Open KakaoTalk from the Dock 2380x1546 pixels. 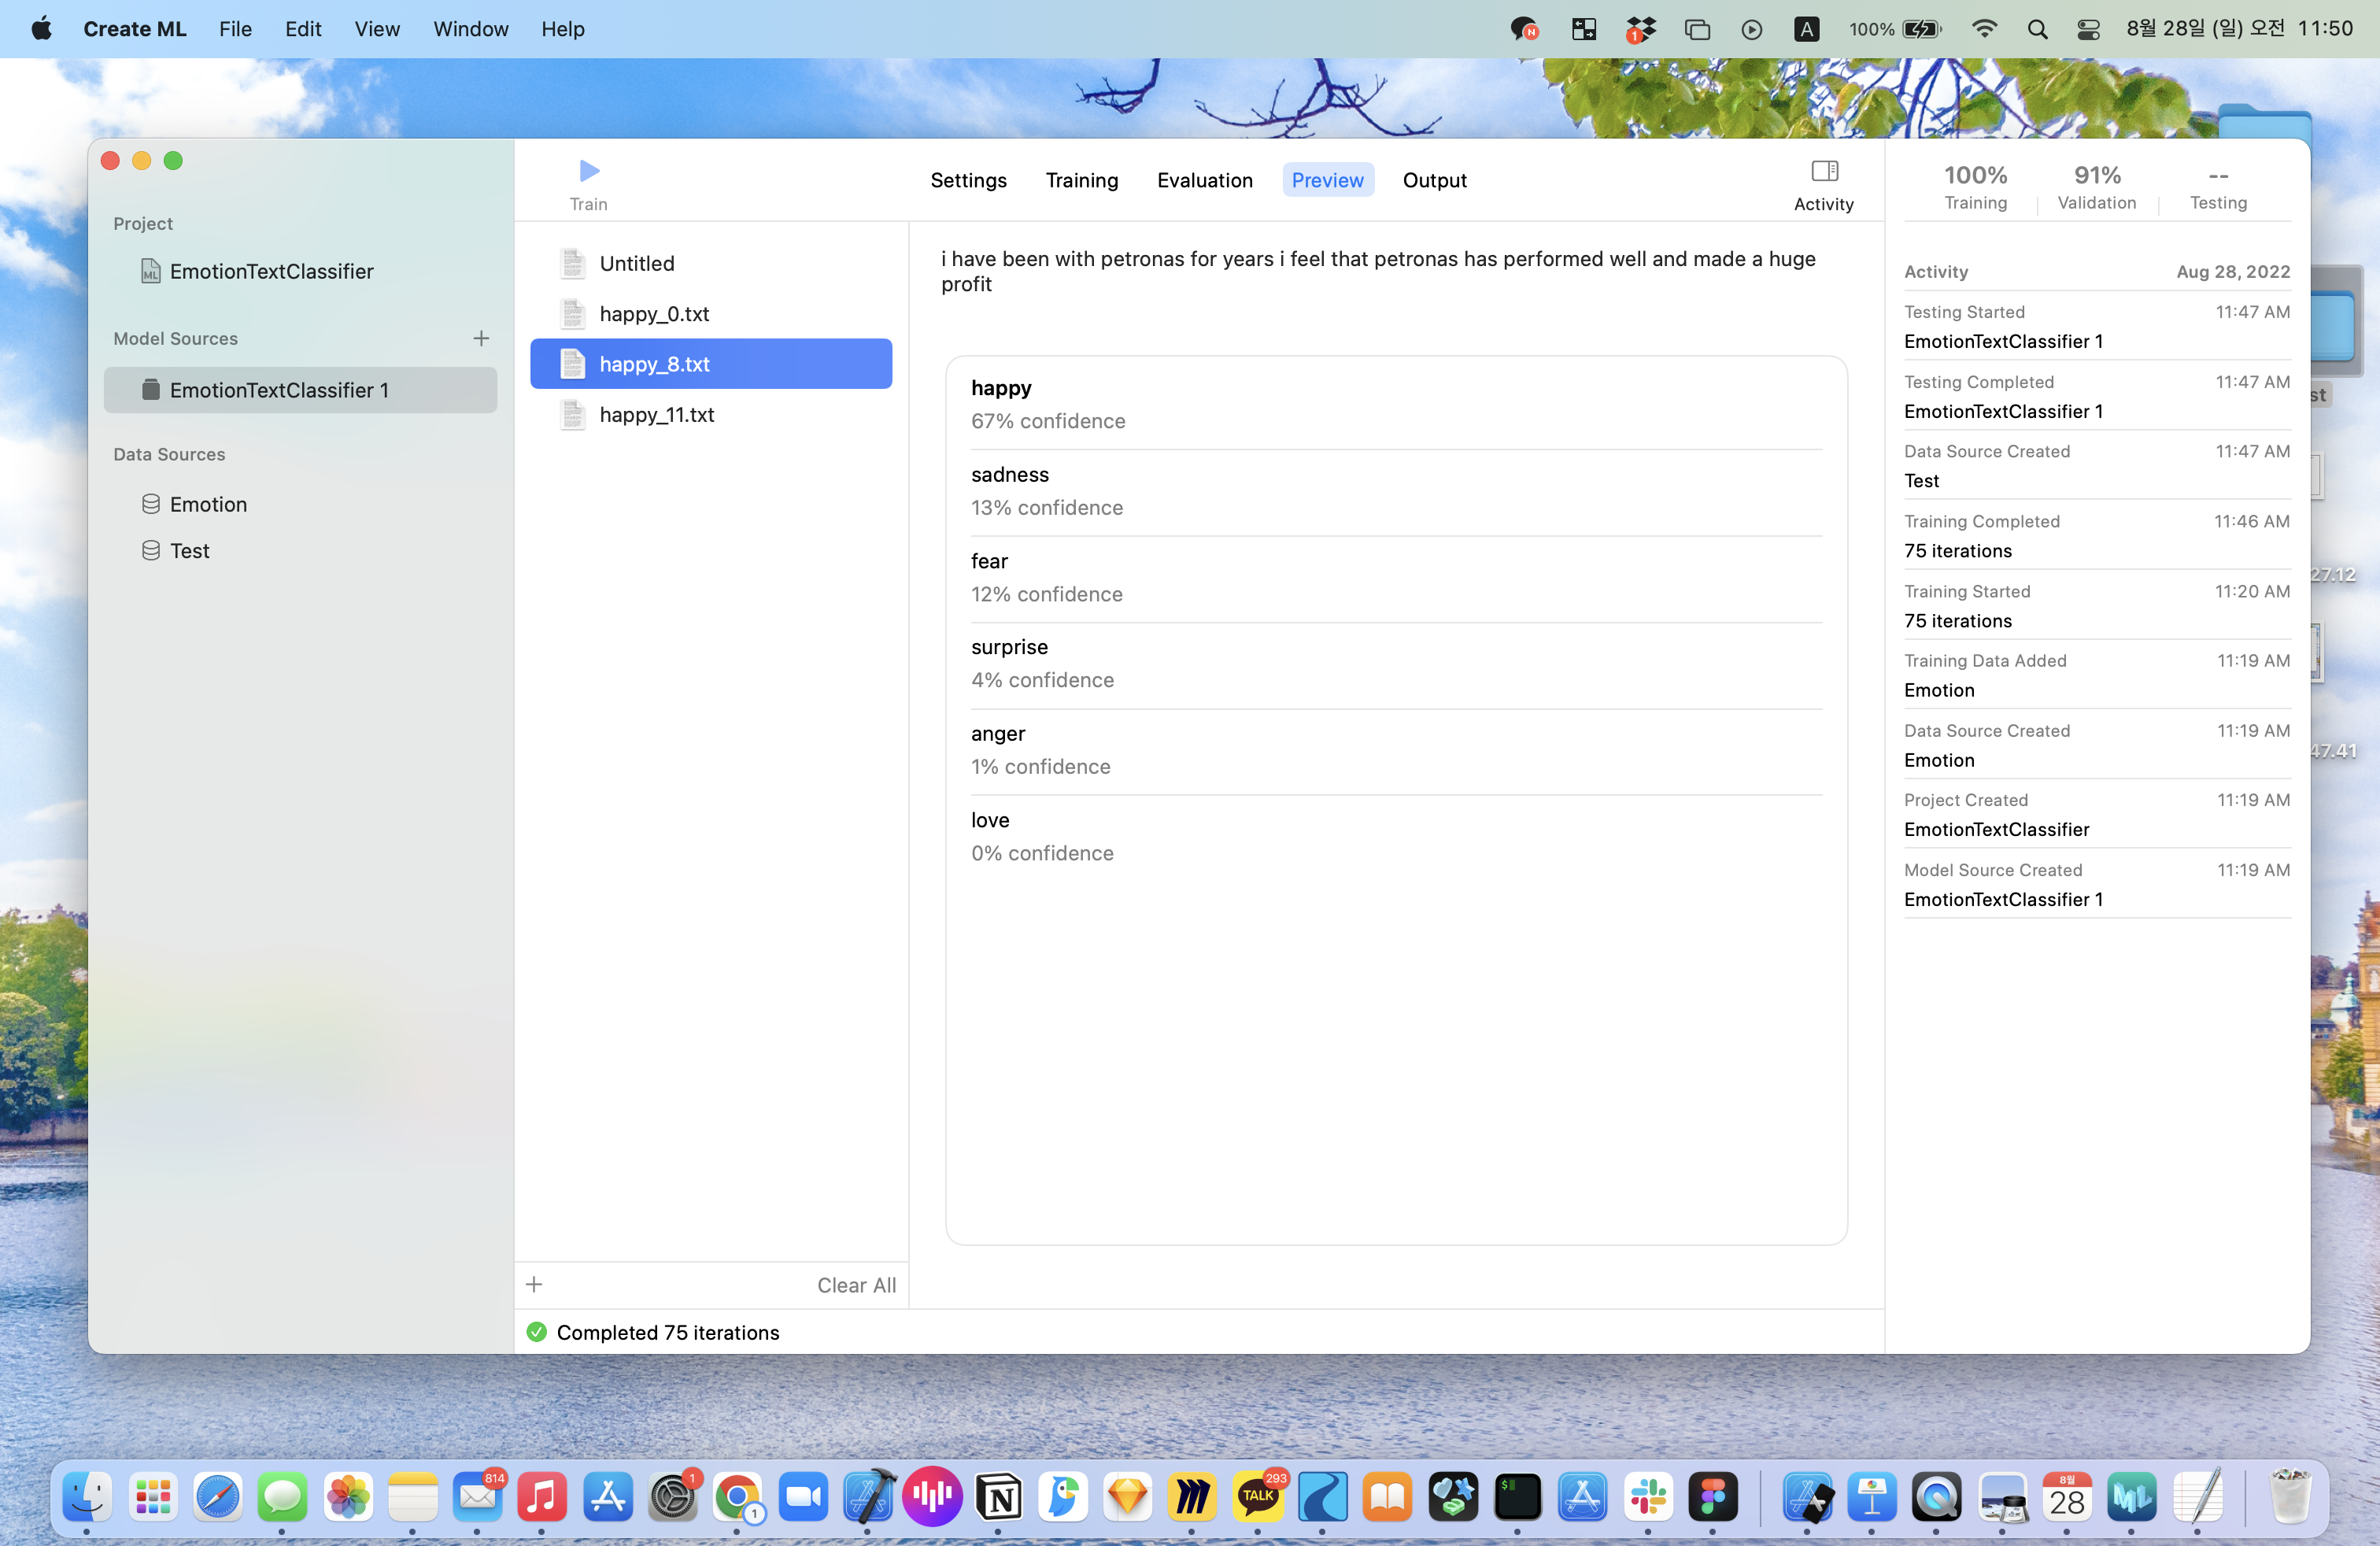(x=1258, y=1497)
